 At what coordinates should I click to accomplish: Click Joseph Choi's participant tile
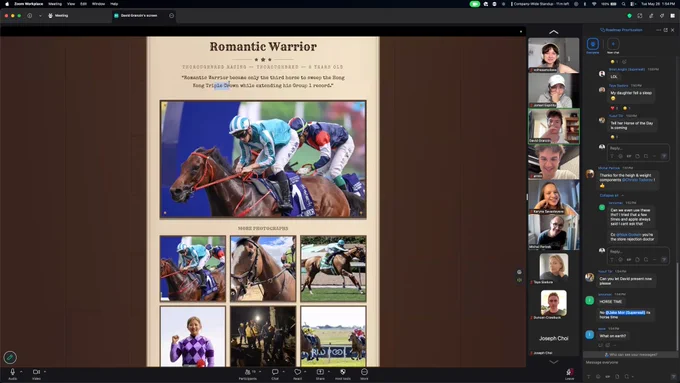553,338
